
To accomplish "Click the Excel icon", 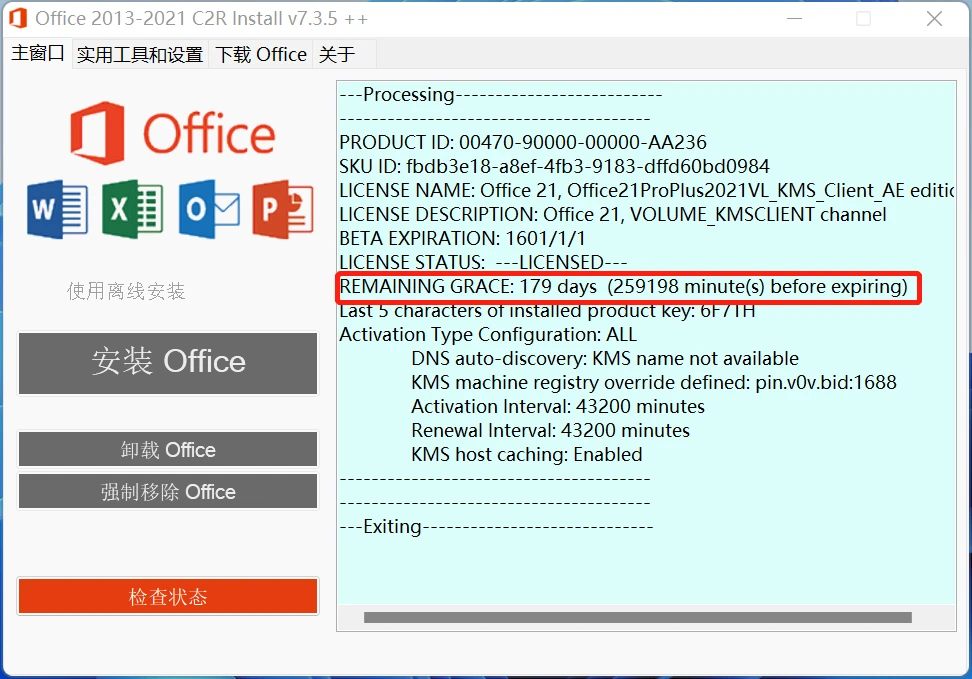I will (x=133, y=209).
